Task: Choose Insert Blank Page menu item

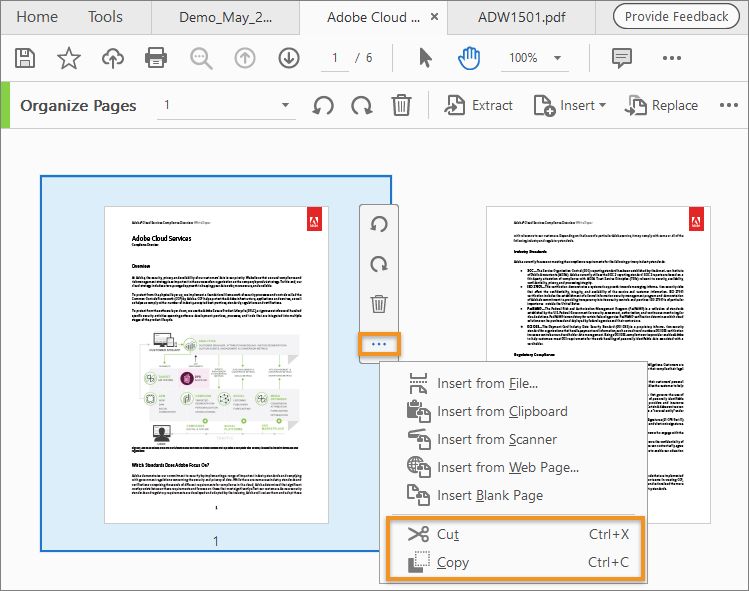Action: tap(514, 495)
